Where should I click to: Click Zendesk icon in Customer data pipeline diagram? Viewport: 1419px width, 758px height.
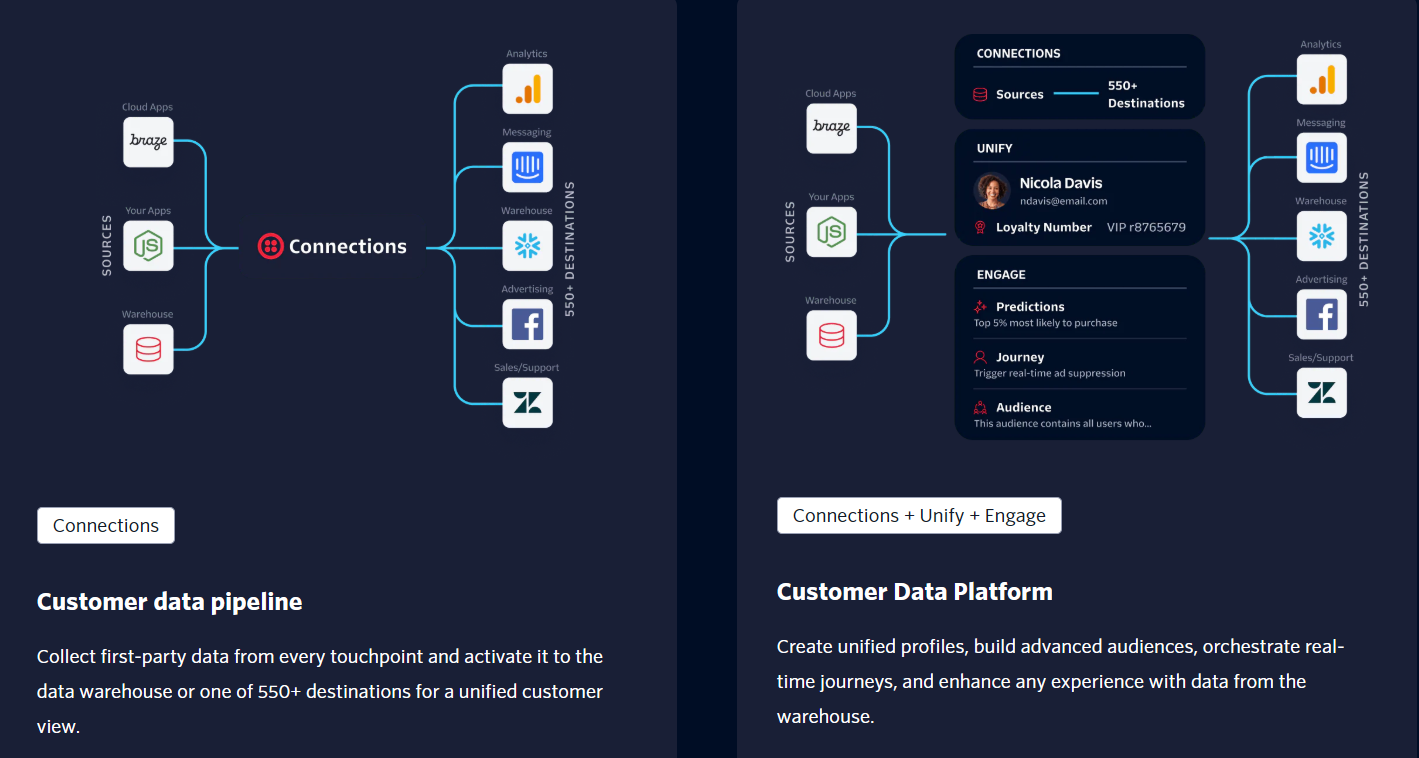[x=527, y=402]
